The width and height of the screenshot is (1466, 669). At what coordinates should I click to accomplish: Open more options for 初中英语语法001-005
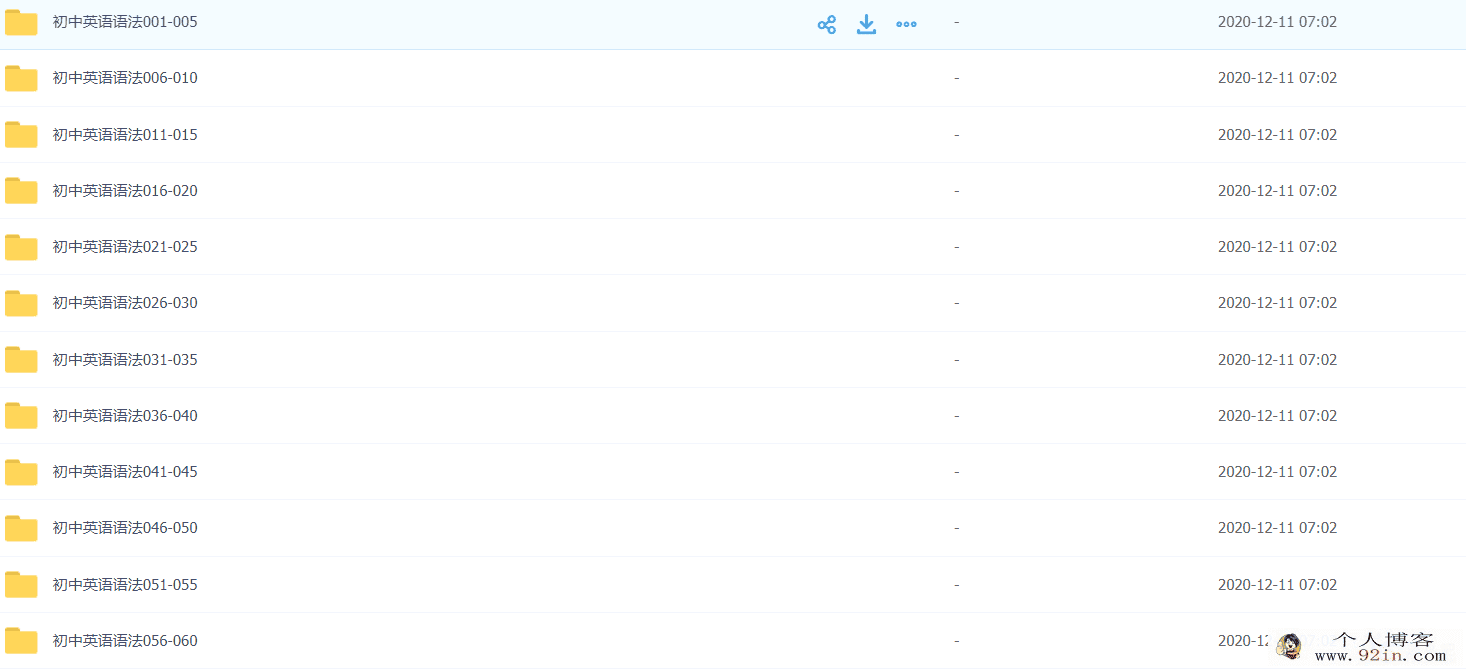click(x=906, y=25)
